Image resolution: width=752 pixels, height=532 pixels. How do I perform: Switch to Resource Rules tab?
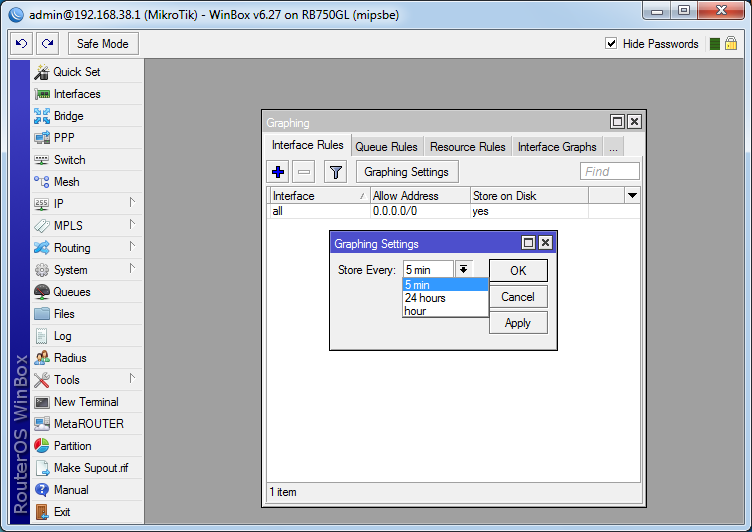[468, 147]
